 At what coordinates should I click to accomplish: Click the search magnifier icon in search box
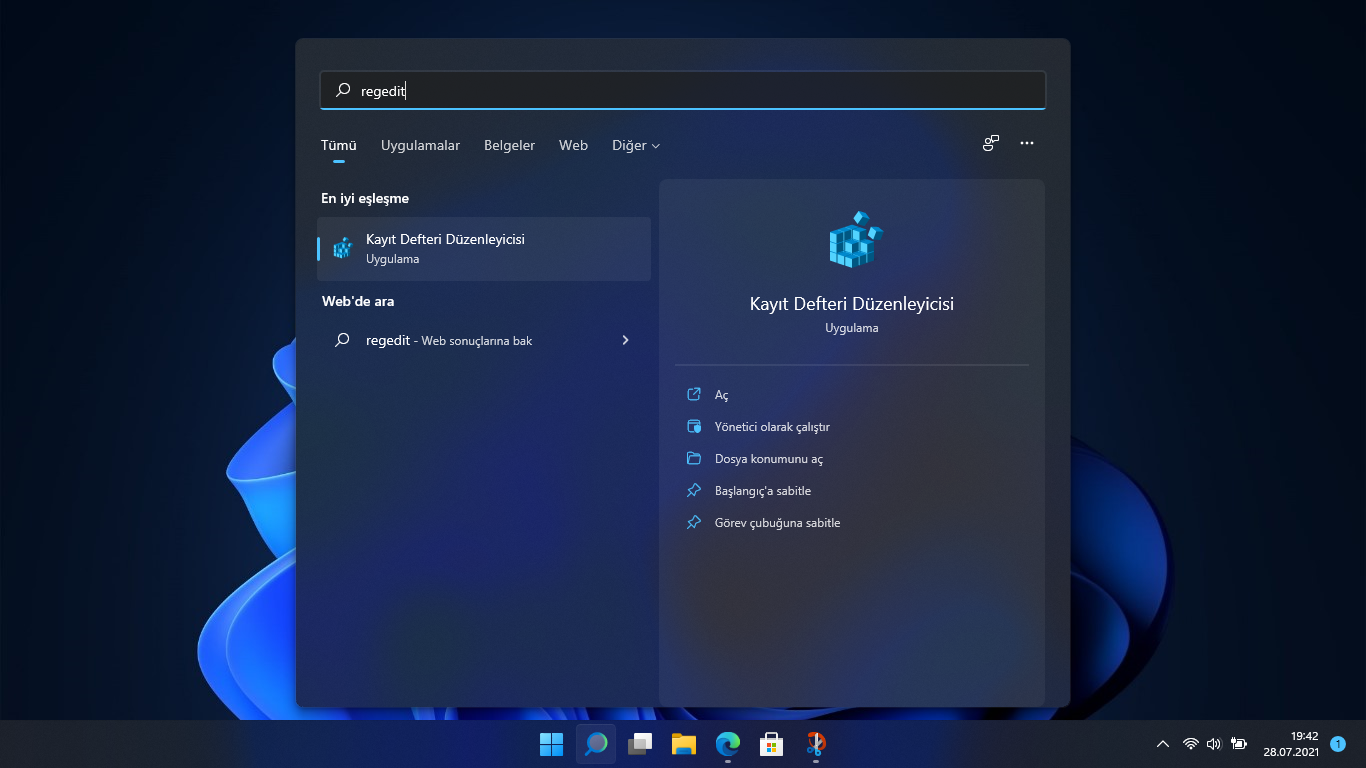pyautogui.click(x=343, y=90)
